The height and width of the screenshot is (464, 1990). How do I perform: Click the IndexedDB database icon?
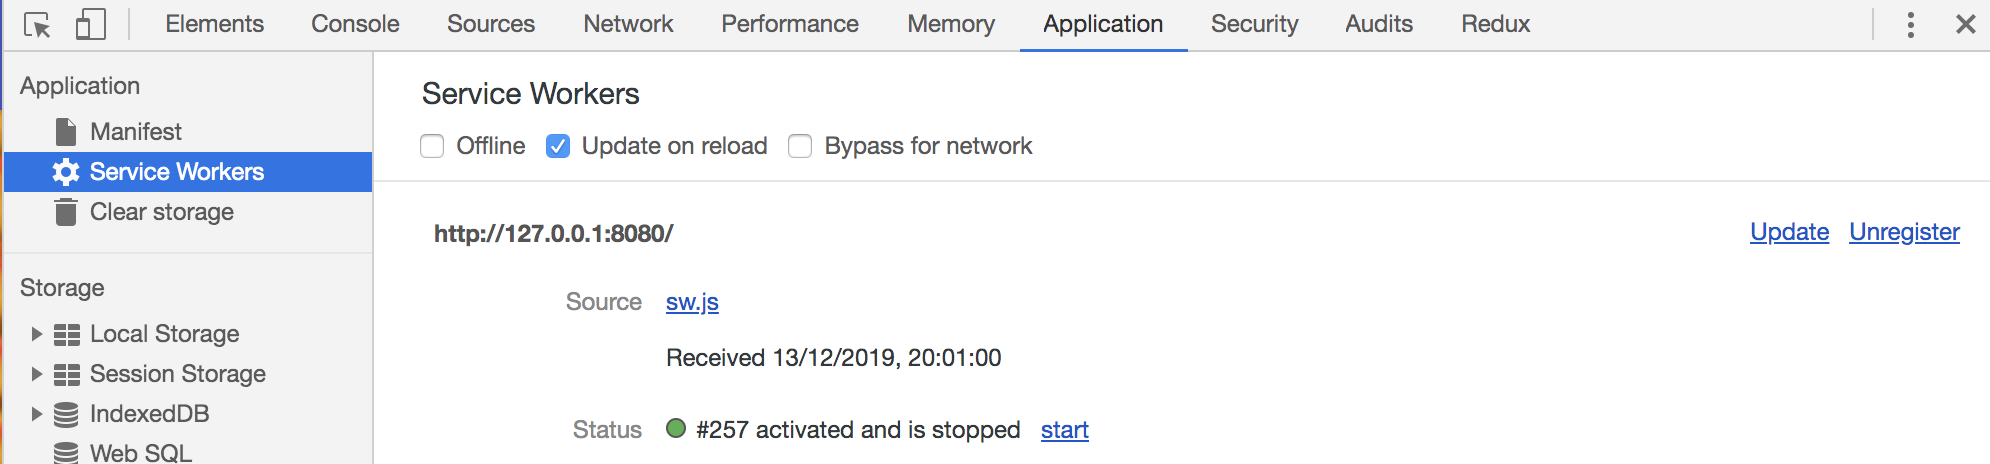[x=66, y=414]
